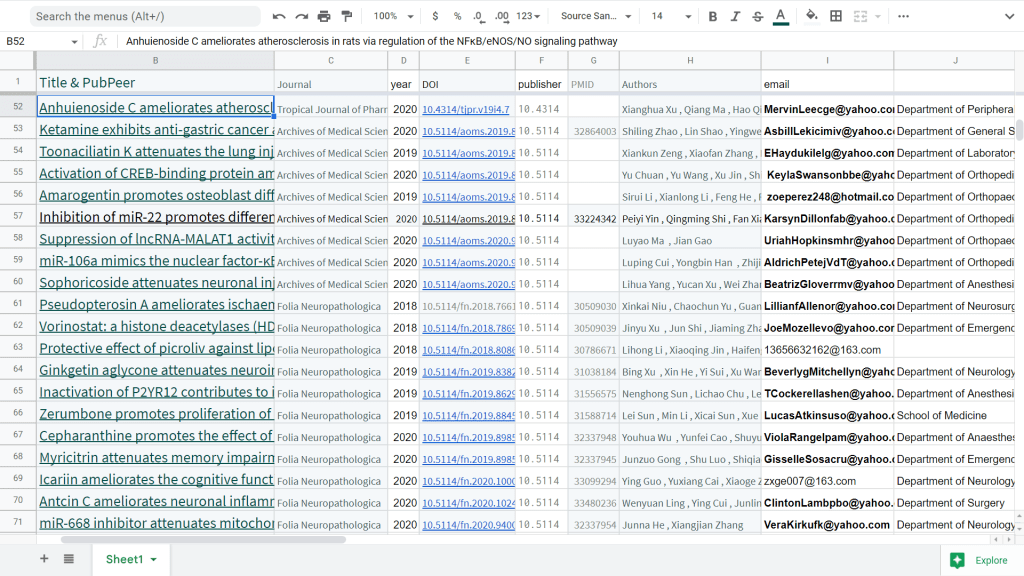1024x576 pixels.
Task: Toggle strikethrough formatting
Action: (x=757, y=16)
